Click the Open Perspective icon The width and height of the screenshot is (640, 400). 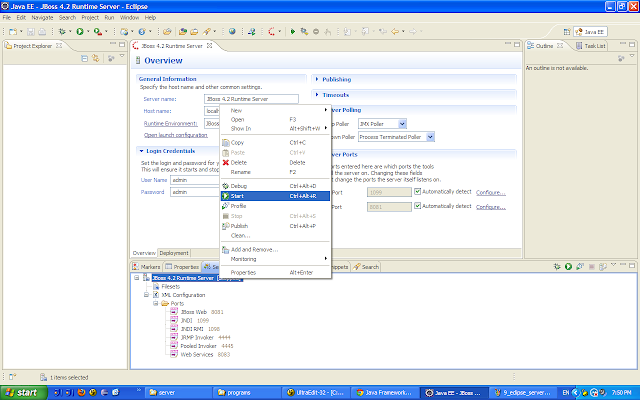tap(567, 31)
